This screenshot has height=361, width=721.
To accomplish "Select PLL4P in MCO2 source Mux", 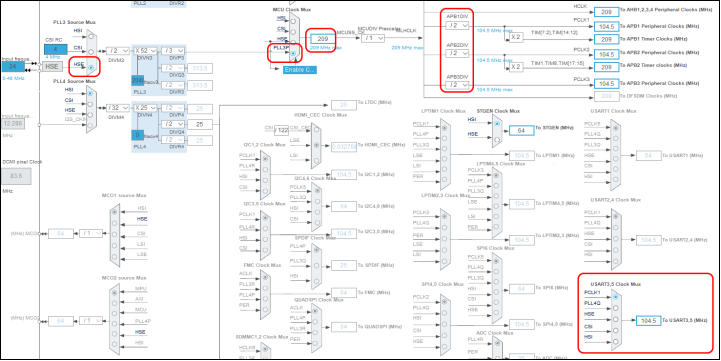I will pyautogui.click(x=114, y=325).
